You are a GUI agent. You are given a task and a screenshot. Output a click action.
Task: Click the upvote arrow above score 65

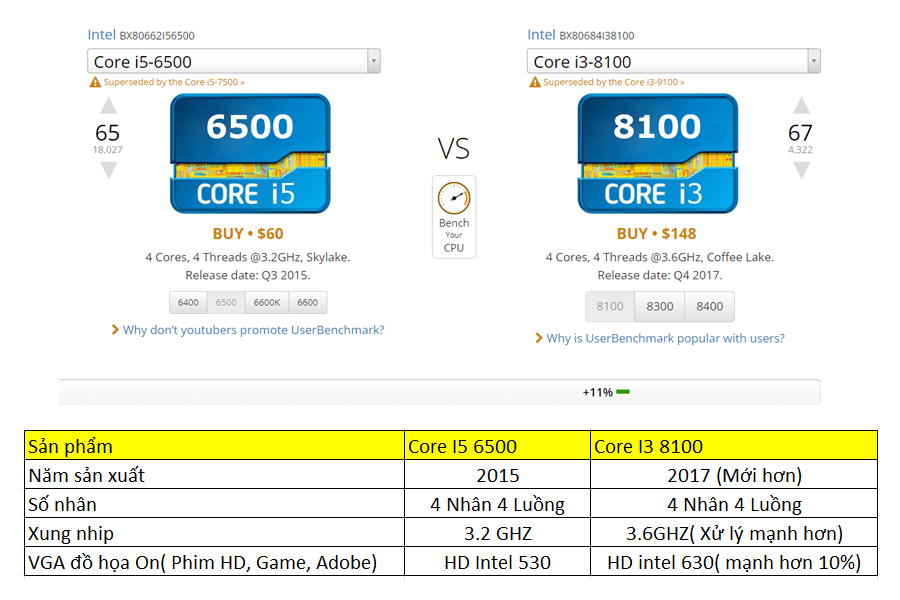tap(107, 103)
